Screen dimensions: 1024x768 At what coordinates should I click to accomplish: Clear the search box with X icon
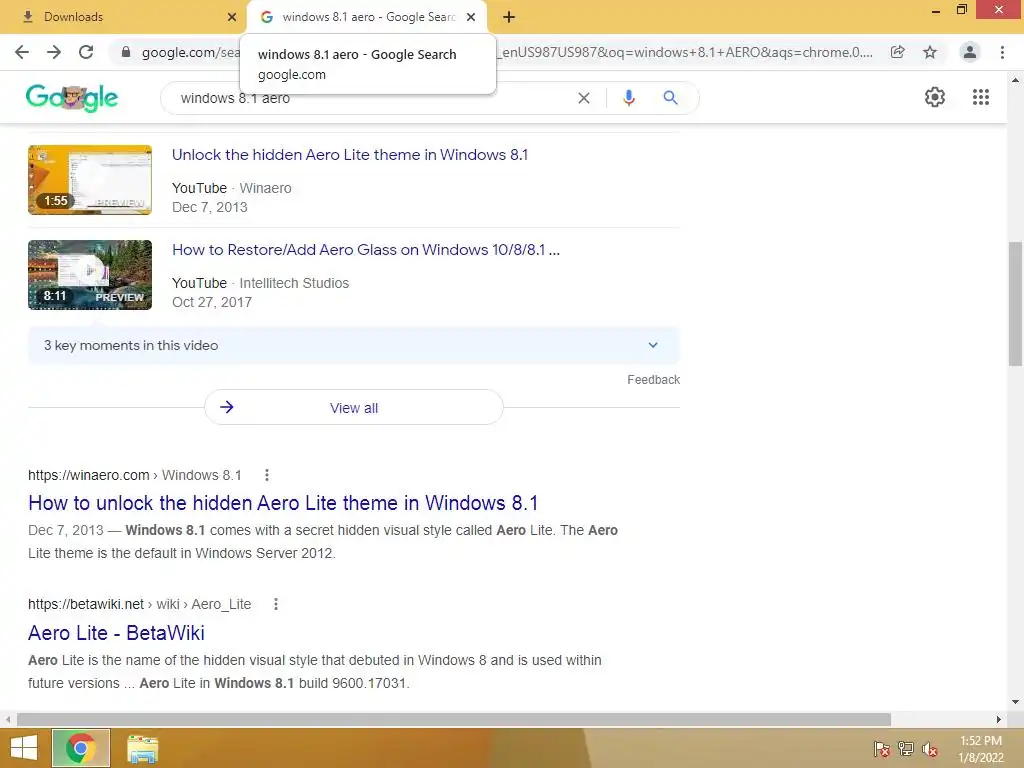tap(584, 98)
